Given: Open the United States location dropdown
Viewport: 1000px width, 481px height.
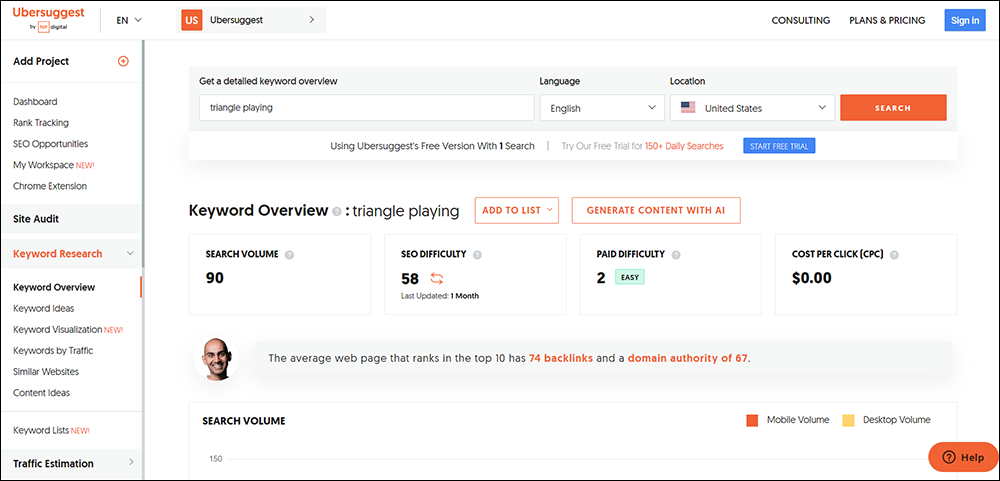Looking at the screenshot, I should (753, 108).
